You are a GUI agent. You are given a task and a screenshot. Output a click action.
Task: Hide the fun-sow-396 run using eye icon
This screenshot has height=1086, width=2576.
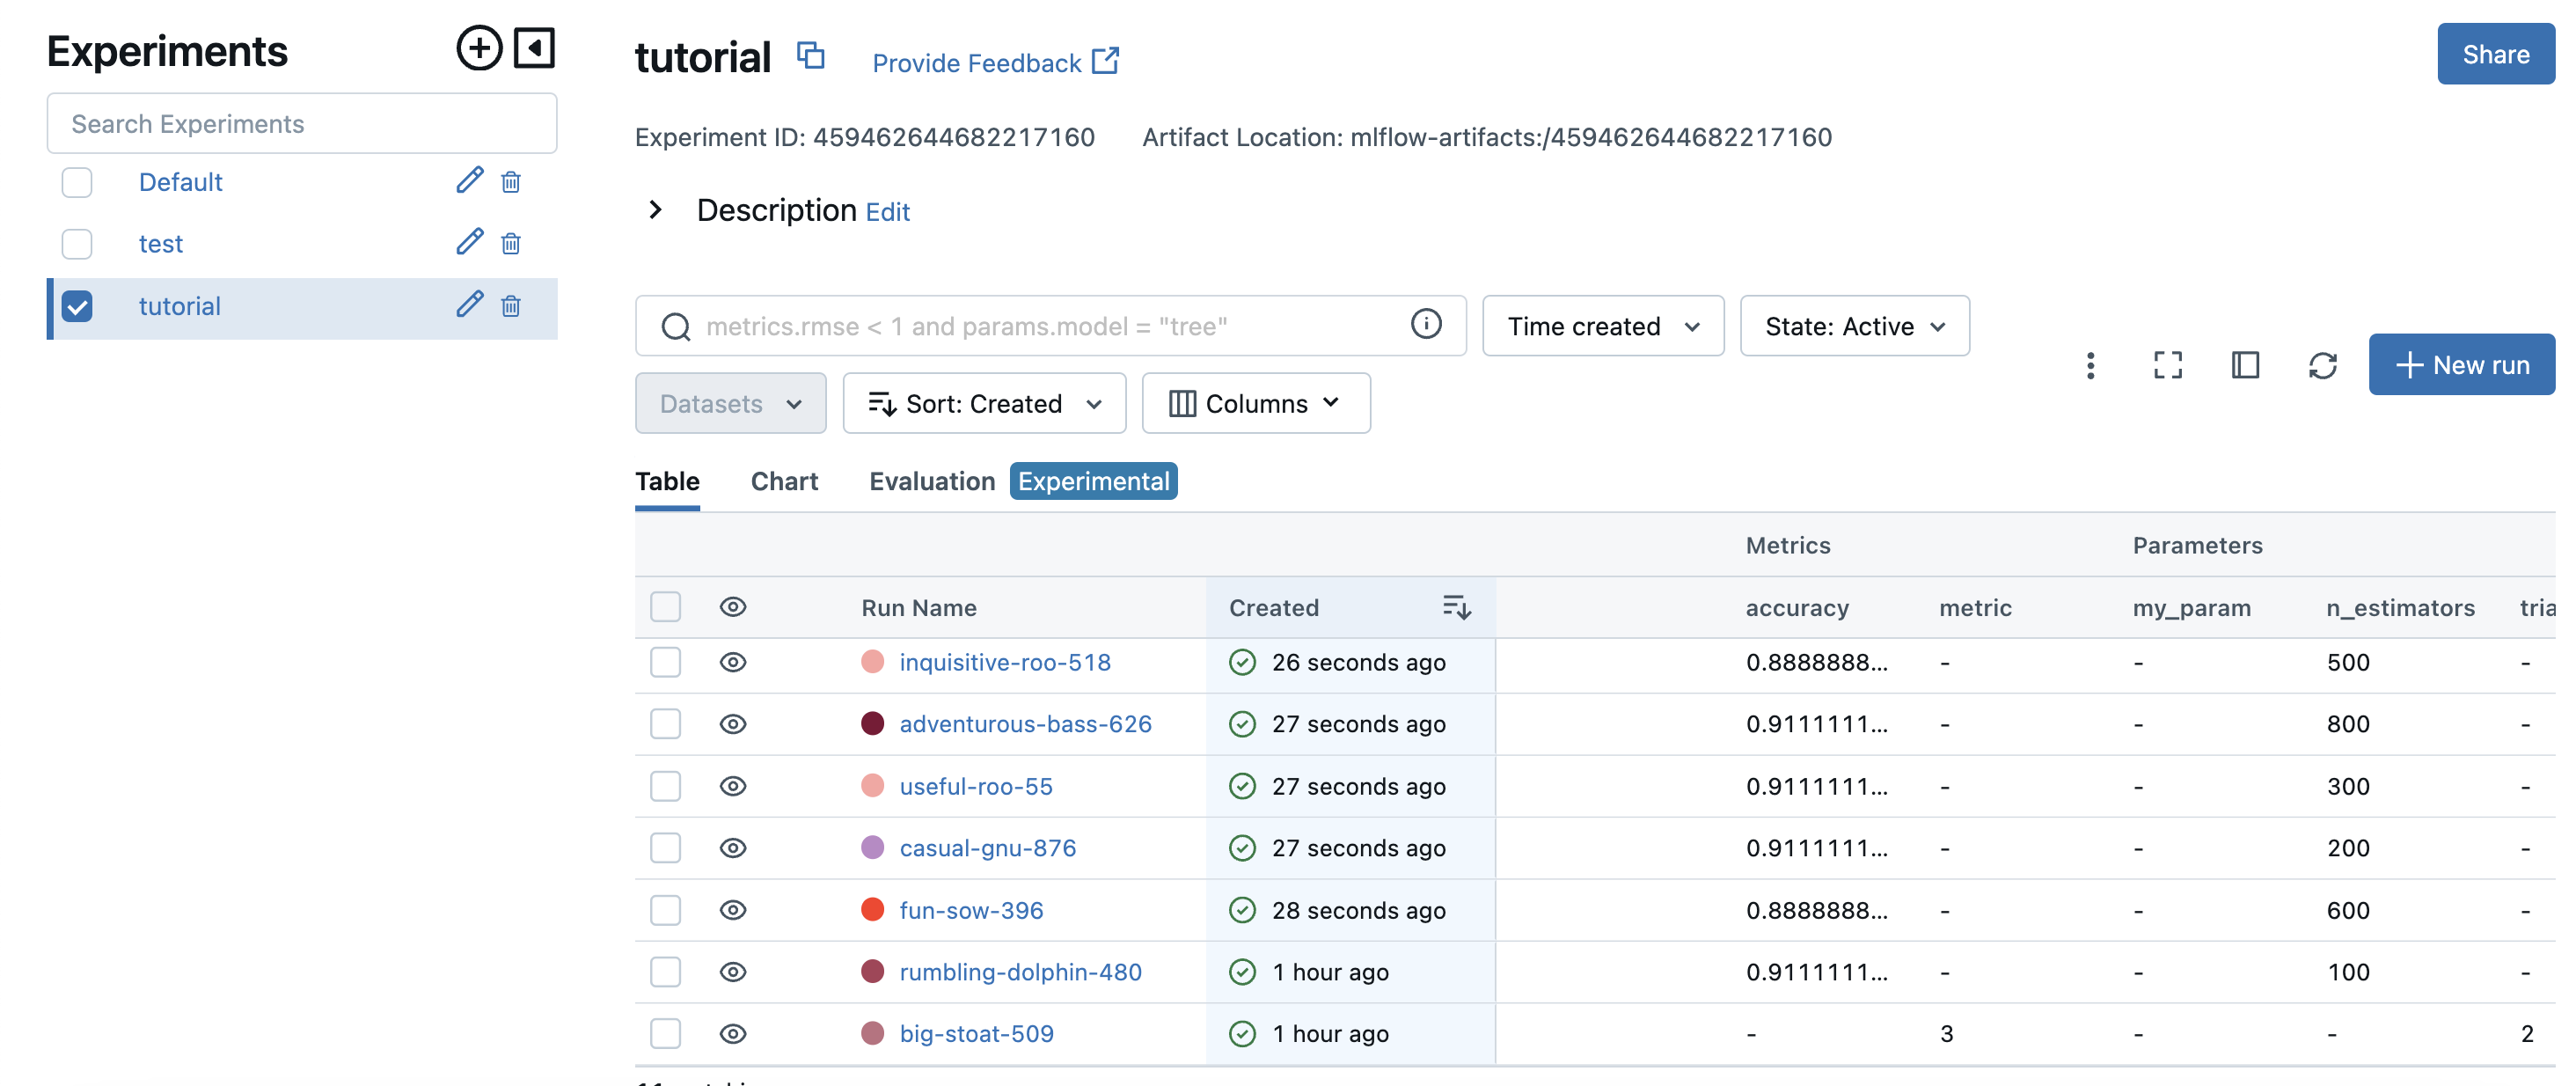733,910
